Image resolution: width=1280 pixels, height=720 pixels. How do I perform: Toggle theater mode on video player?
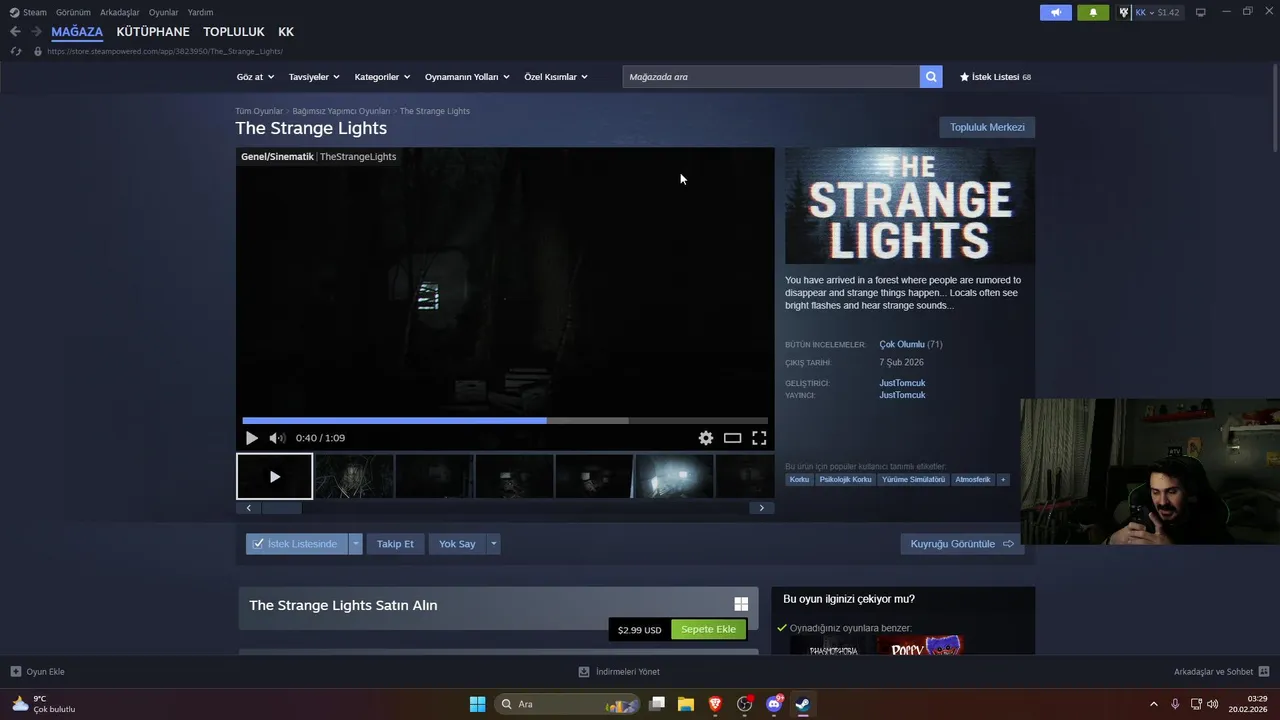tap(733, 438)
